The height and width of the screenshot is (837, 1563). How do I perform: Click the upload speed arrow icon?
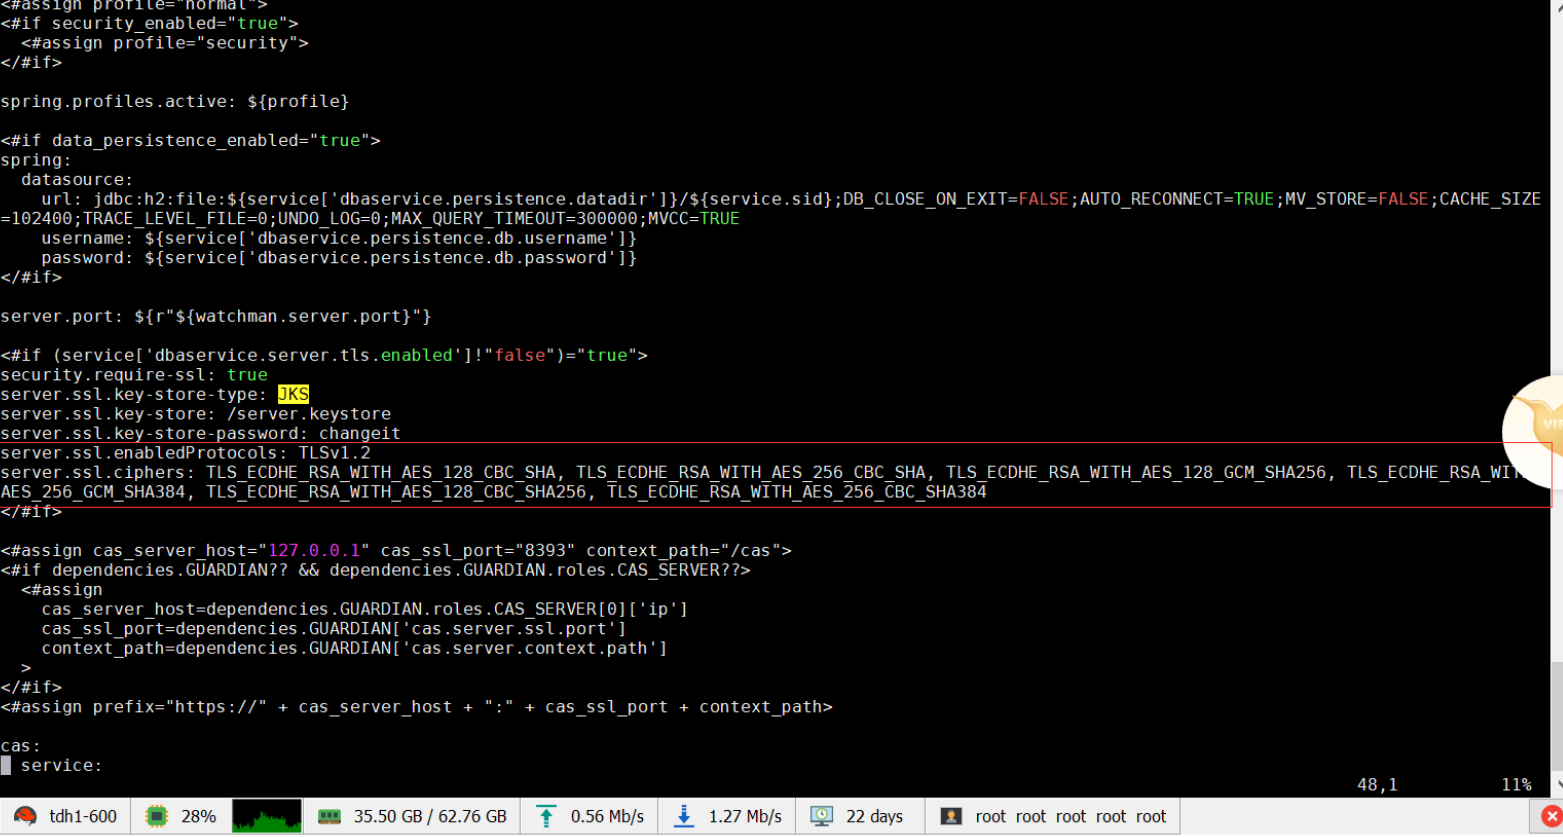click(546, 817)
